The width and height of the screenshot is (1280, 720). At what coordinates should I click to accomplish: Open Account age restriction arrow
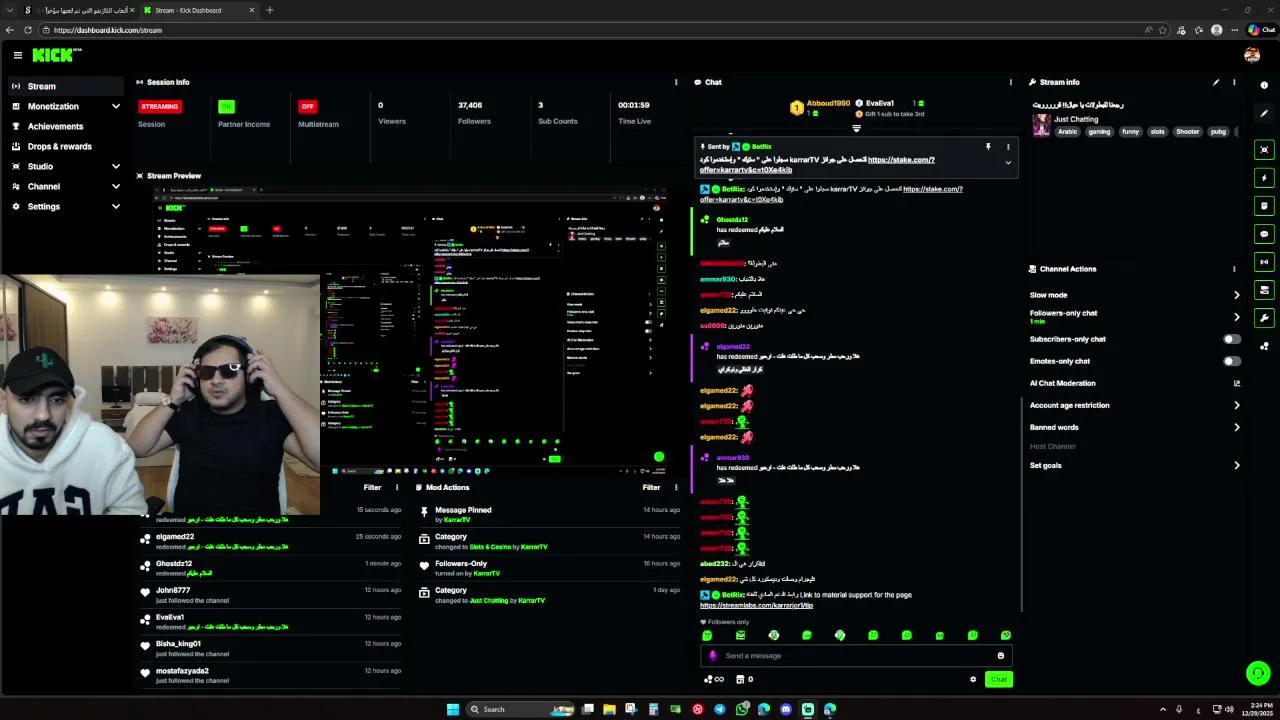pos(1237,405)
